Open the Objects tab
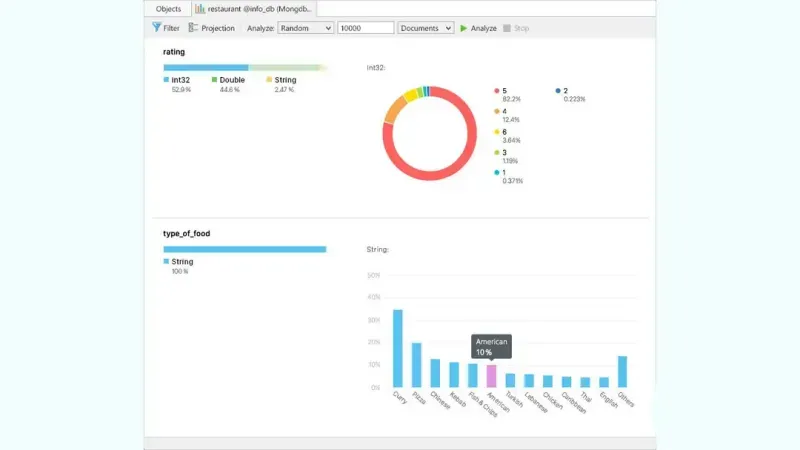800x450 pixels. 168,9
